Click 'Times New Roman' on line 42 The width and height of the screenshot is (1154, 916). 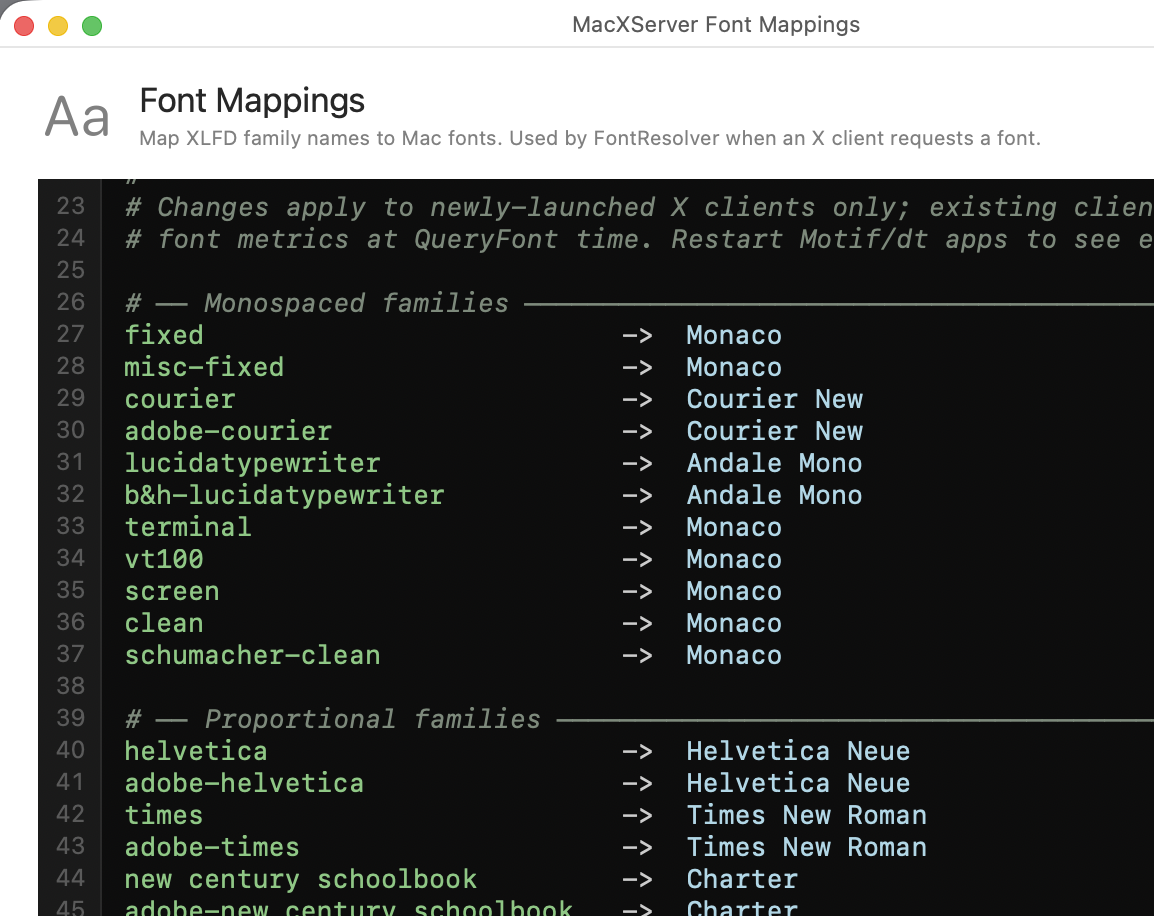click(807, 815)
